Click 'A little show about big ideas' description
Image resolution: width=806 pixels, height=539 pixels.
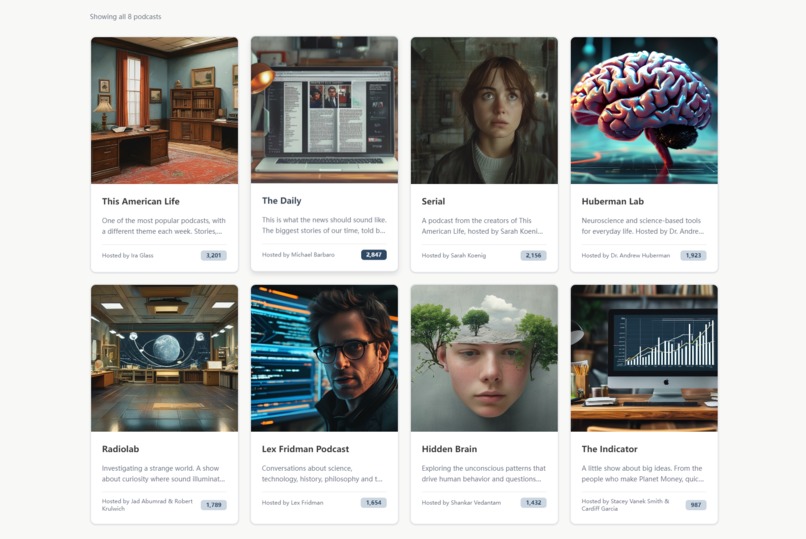tap(643, 474)
